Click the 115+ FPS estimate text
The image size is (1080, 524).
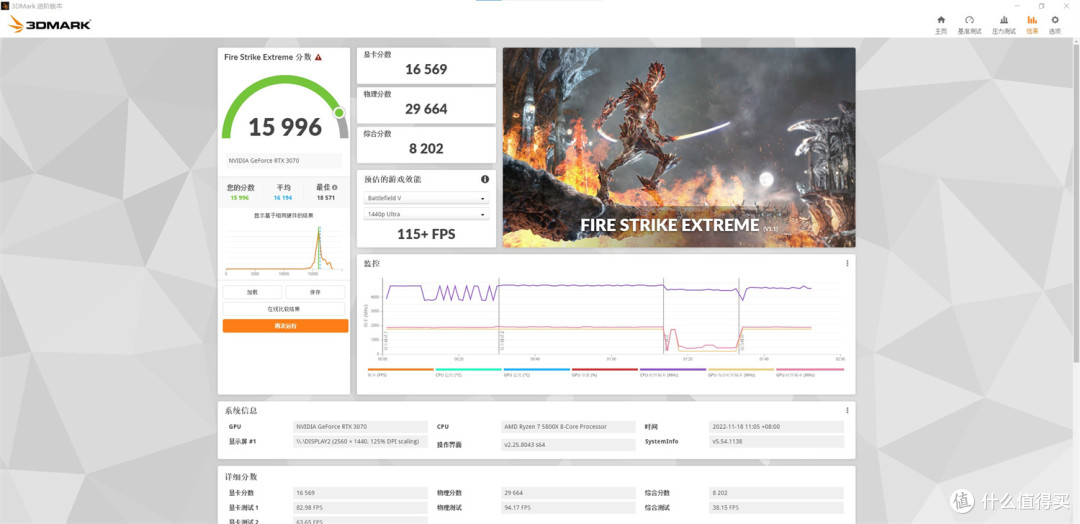(x=426, y=234)
